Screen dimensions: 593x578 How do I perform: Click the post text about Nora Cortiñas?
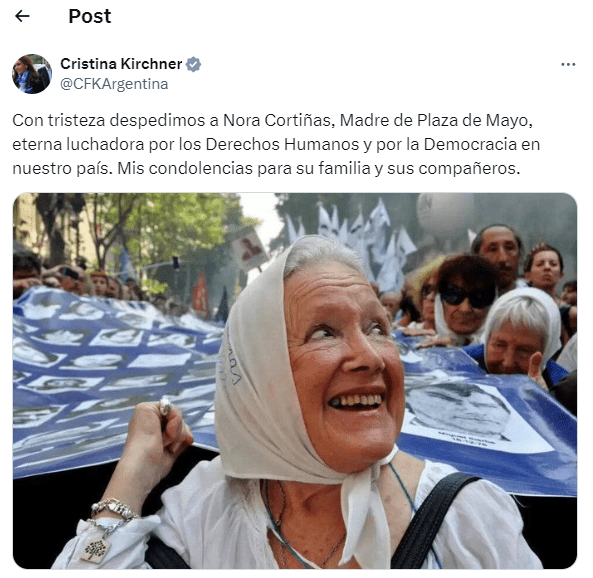(x=276, y=144)
